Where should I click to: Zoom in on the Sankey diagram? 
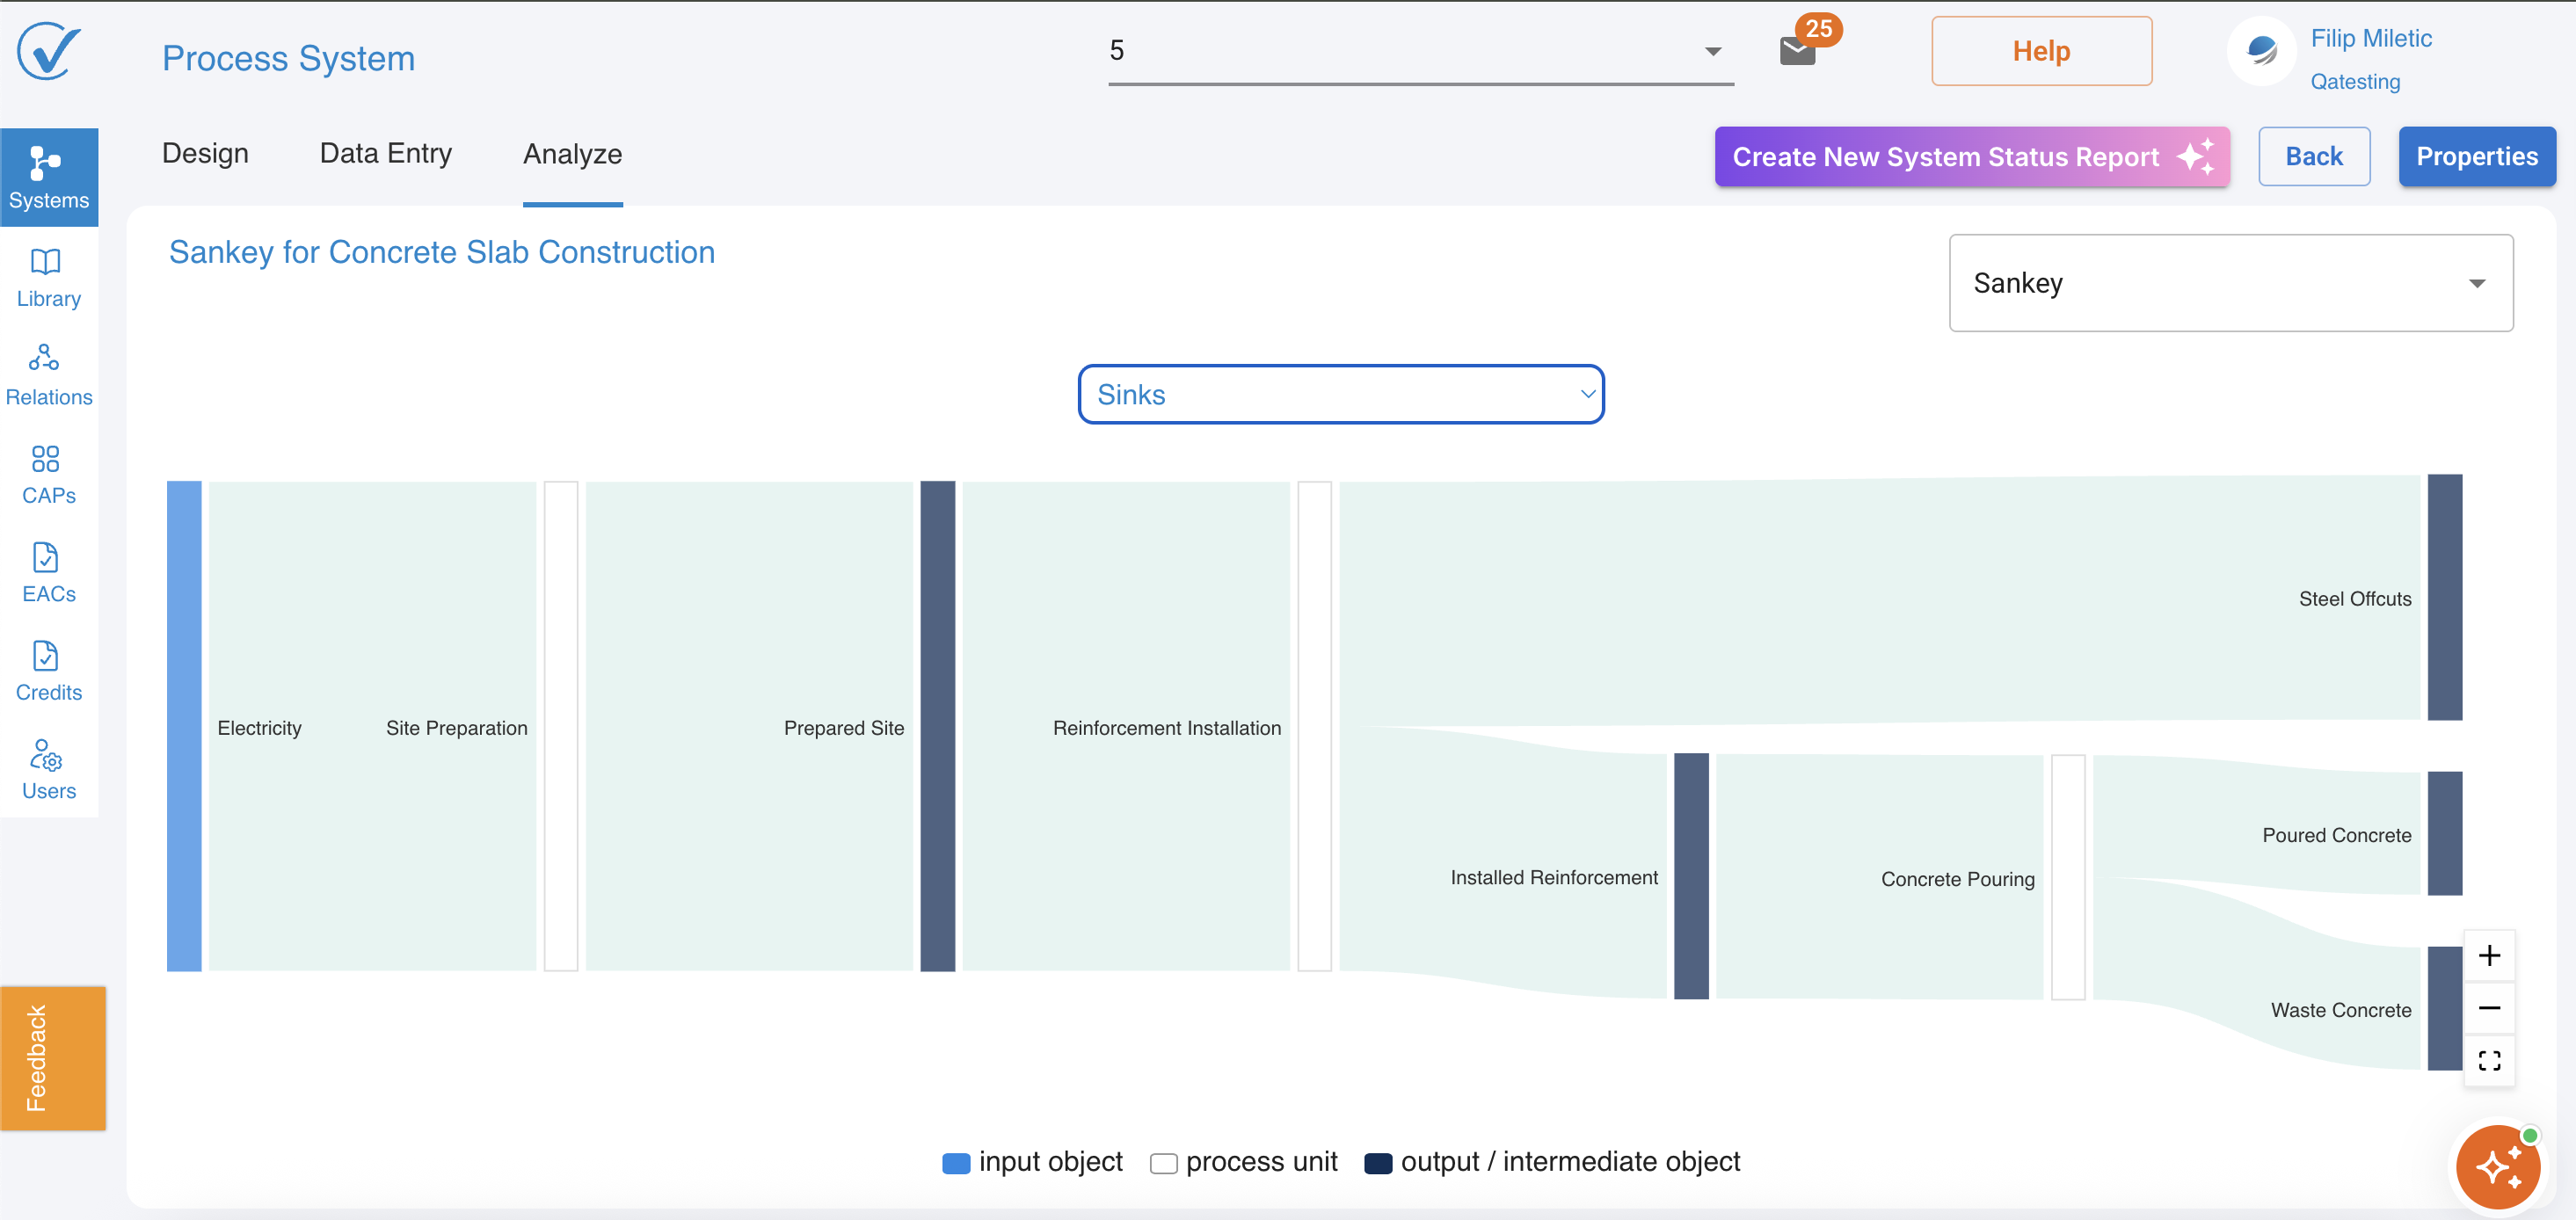[2489, 956]
